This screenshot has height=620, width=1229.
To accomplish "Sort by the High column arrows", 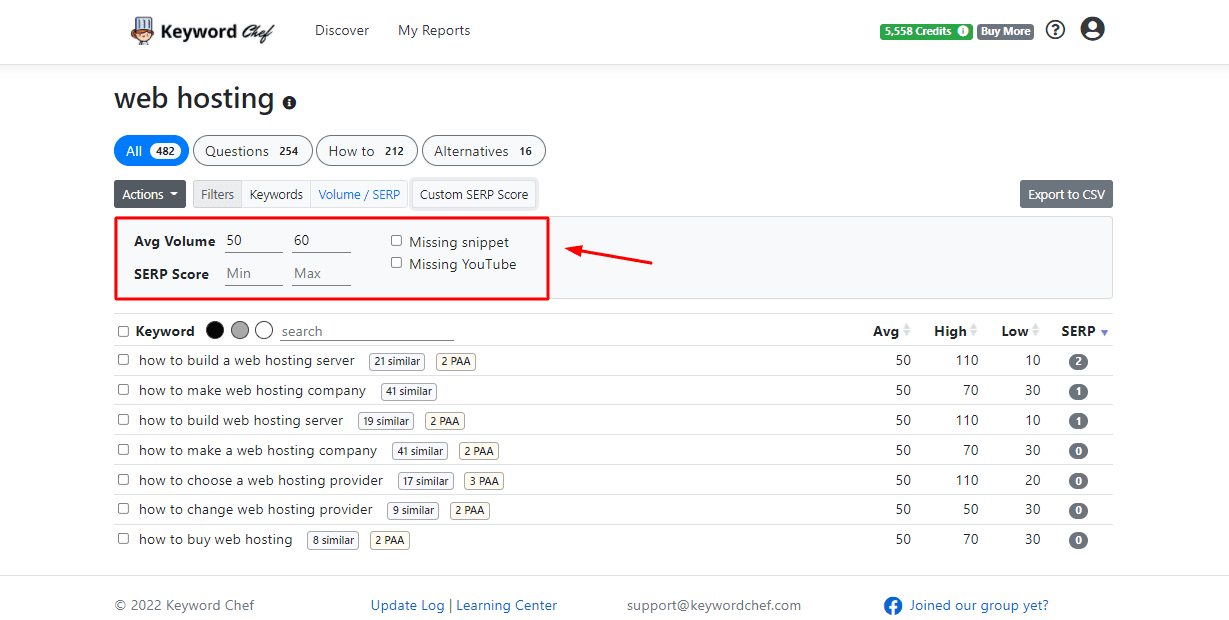I will point(975,331).
